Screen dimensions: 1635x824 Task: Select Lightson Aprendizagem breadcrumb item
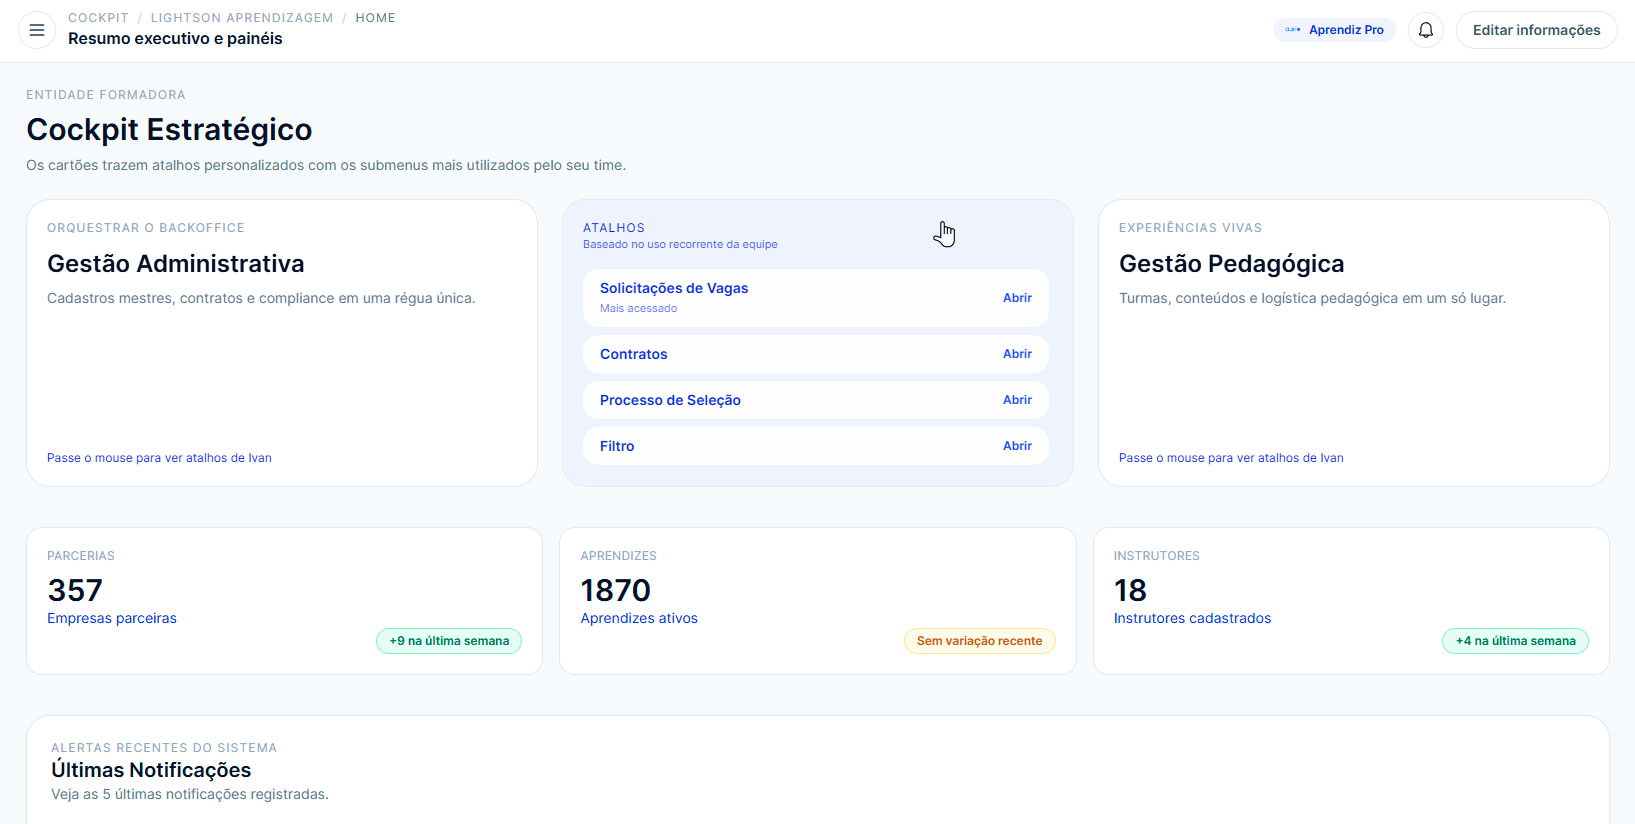(241, 18)
